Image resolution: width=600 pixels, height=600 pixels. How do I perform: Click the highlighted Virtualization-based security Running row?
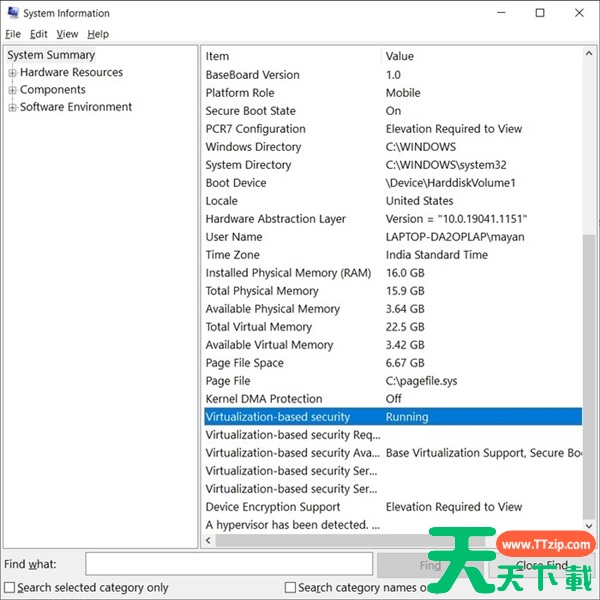pos(393,416)
